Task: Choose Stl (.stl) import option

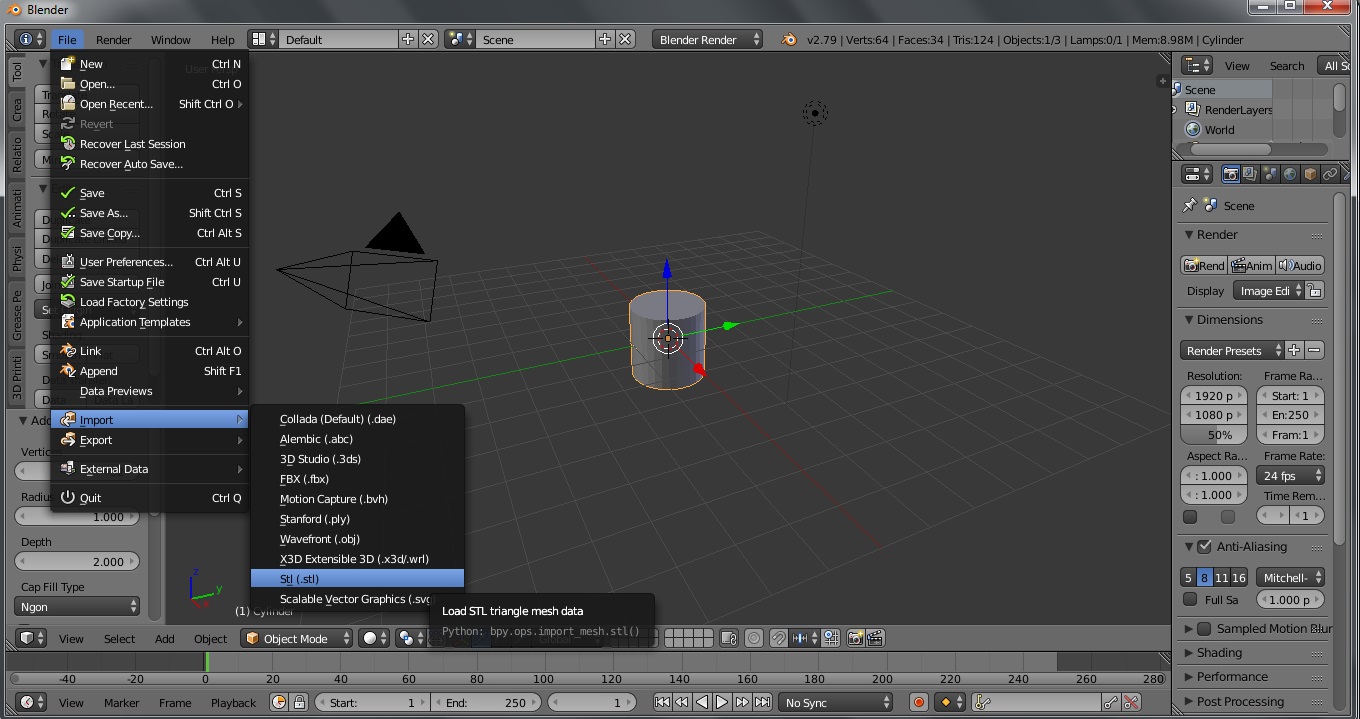Action: point(357,578)
